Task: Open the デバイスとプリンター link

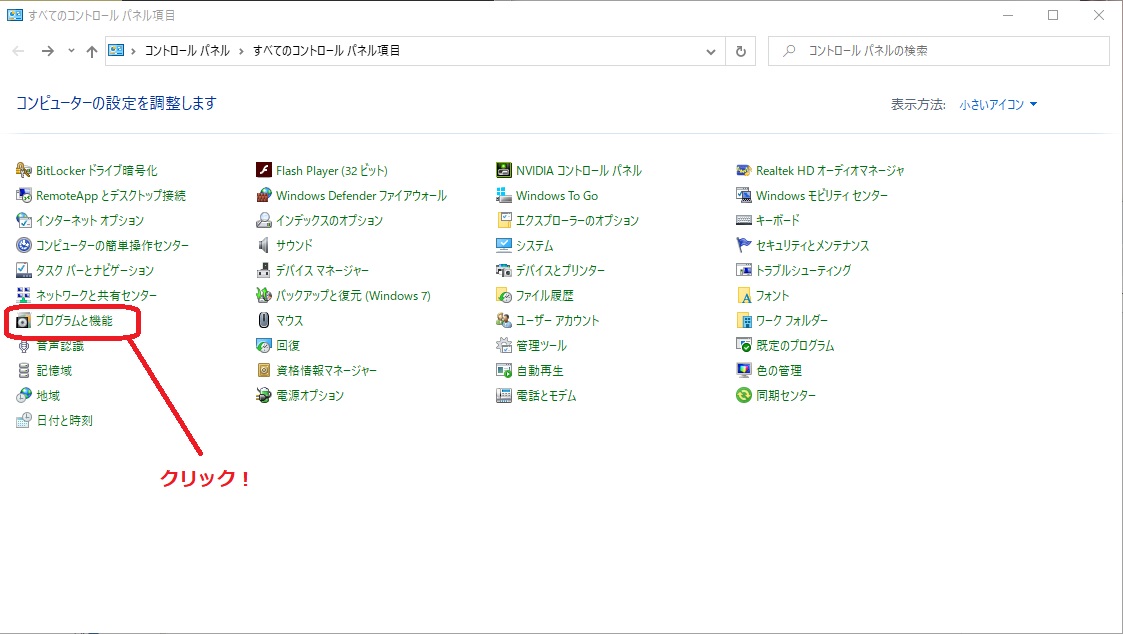Action: click(x=560, y=271)
